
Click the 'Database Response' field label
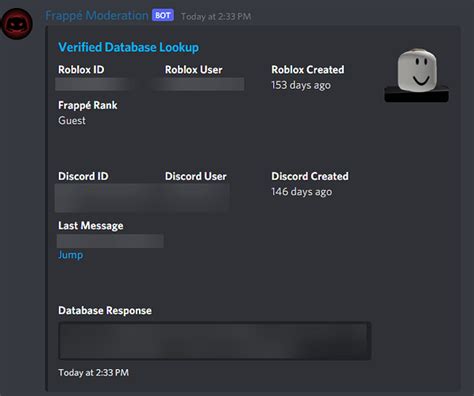click(105, 311)
